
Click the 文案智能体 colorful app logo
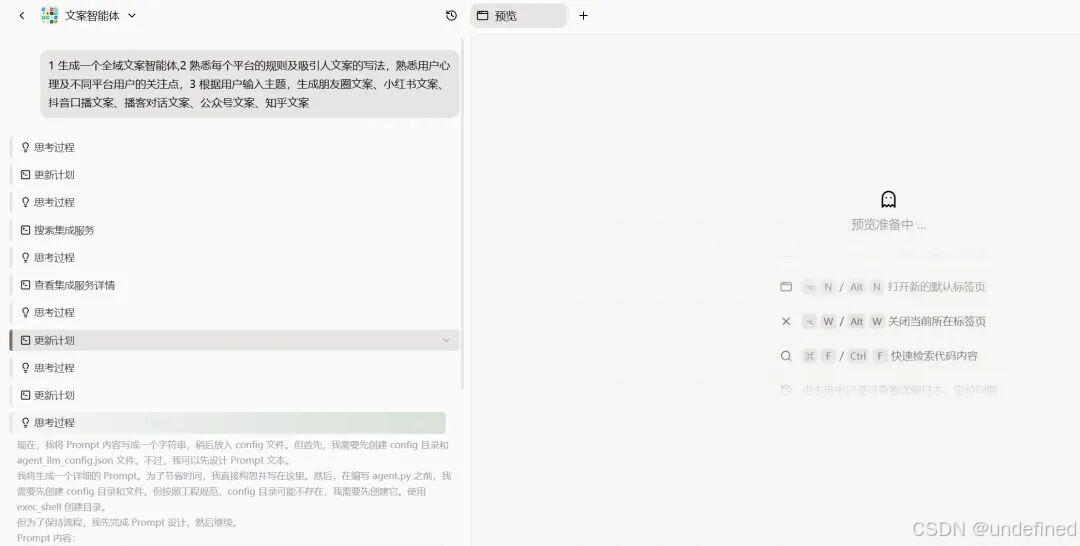point(50,15)
